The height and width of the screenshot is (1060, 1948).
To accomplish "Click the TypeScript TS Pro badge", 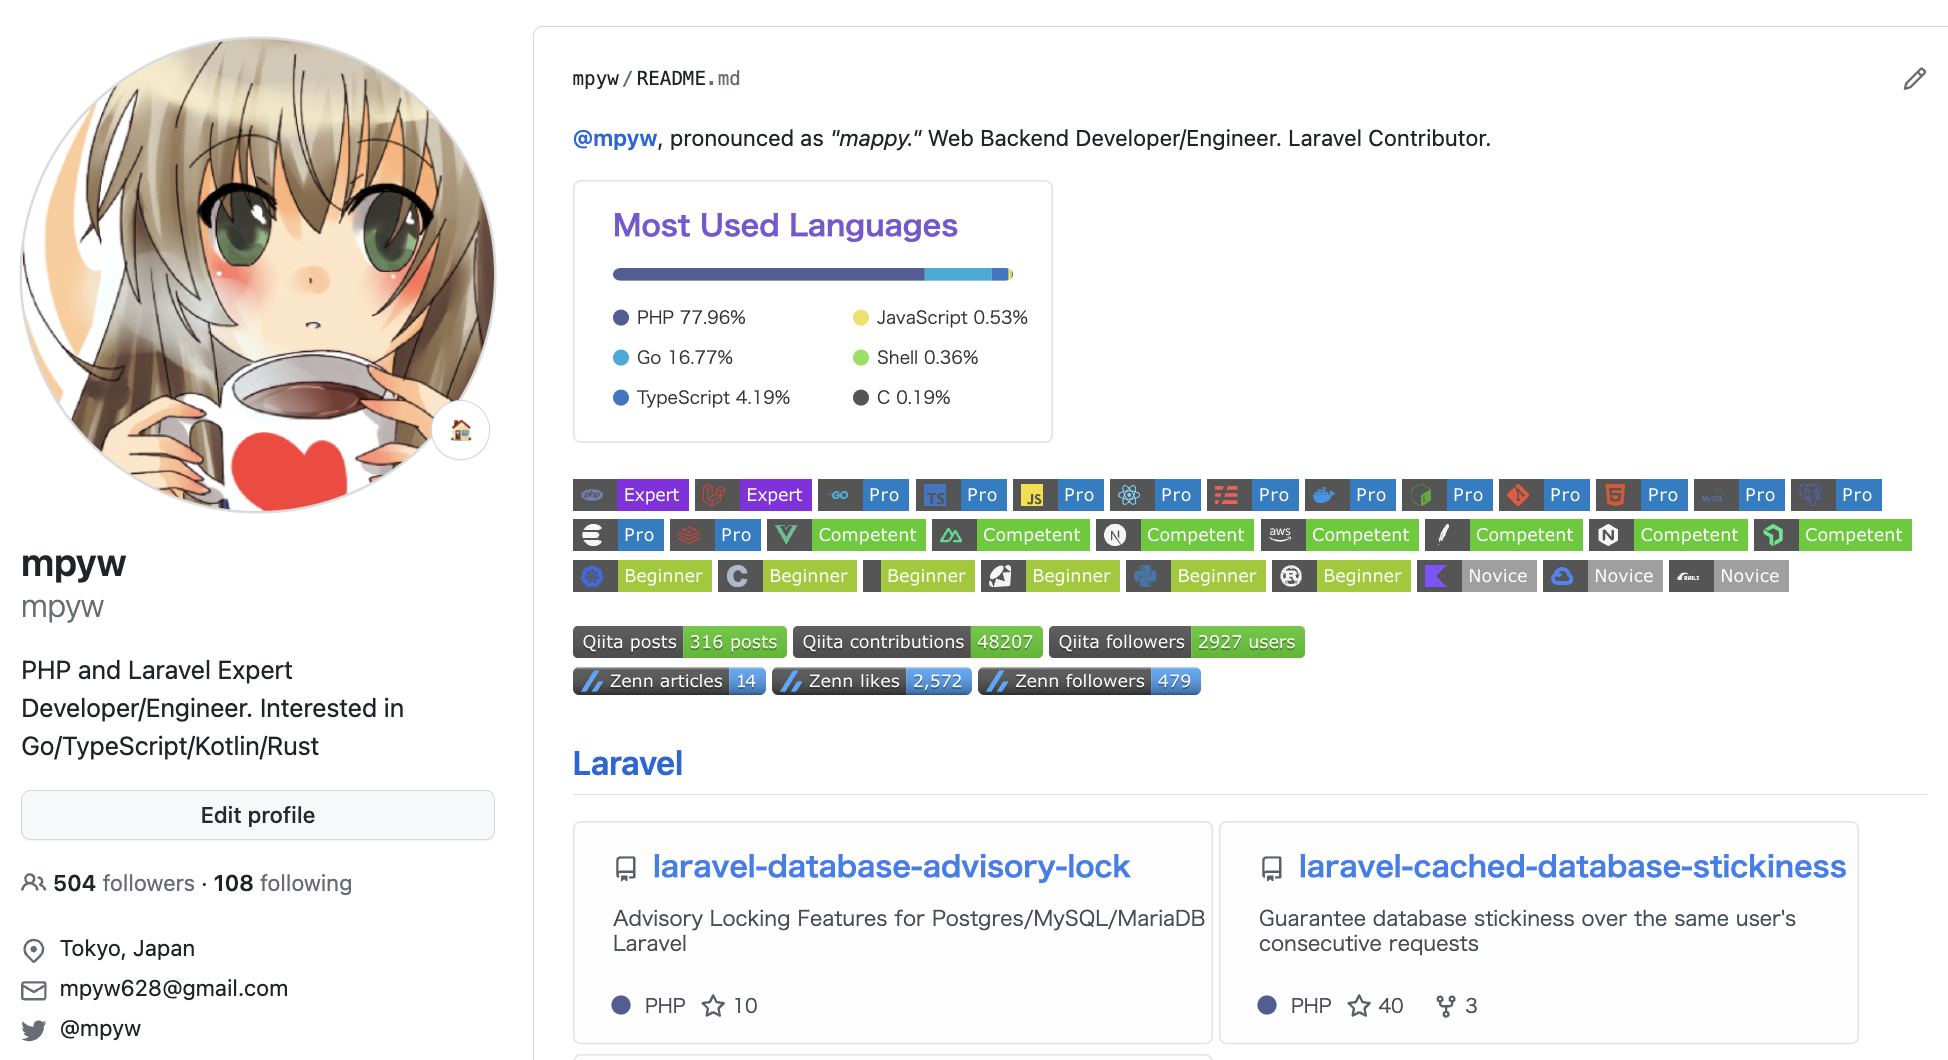I will tap(961, 495).
